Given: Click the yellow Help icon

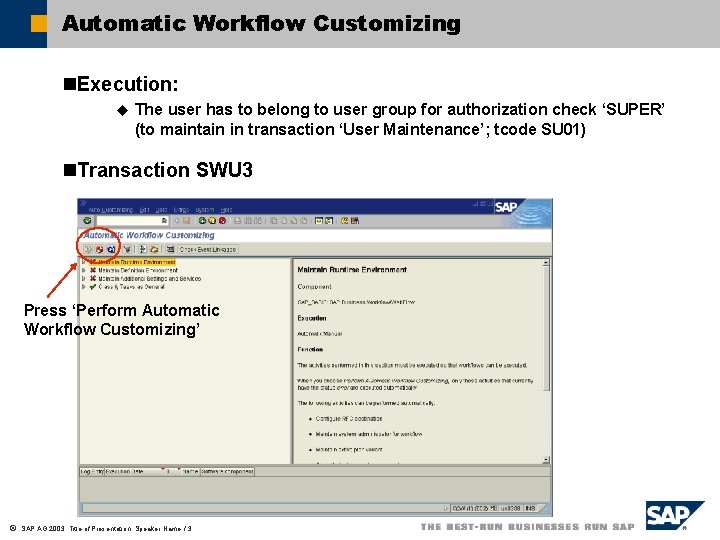Looking at the screenshot, I should [x=344, y=221].
